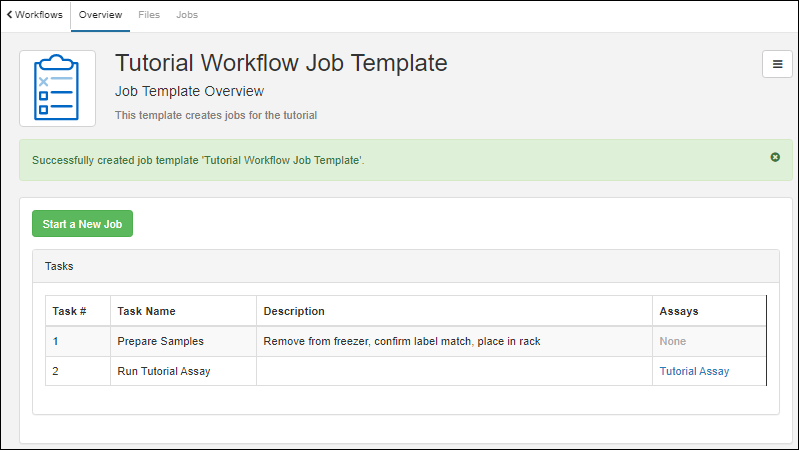Viewport: 799px width, 450px height.
Task: Click the Task # column header
Action: tap(69, 311)
